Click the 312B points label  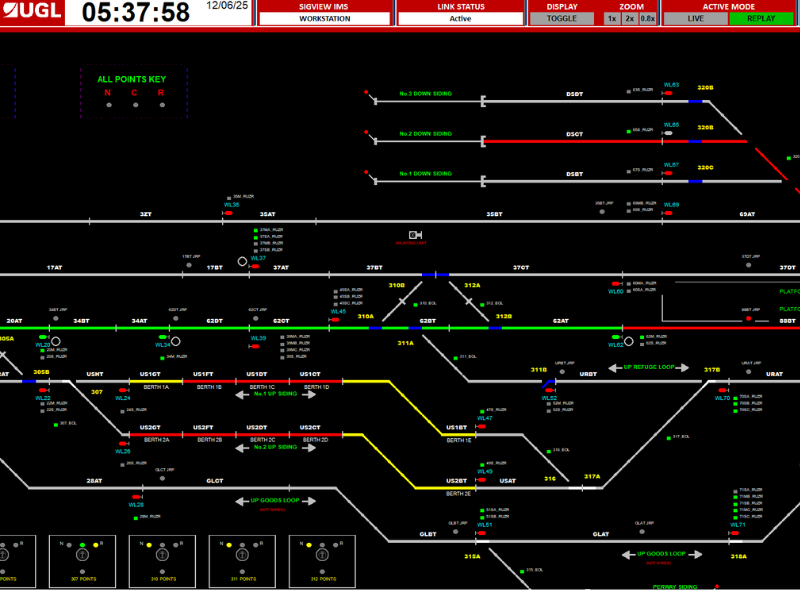coord(504,316)
